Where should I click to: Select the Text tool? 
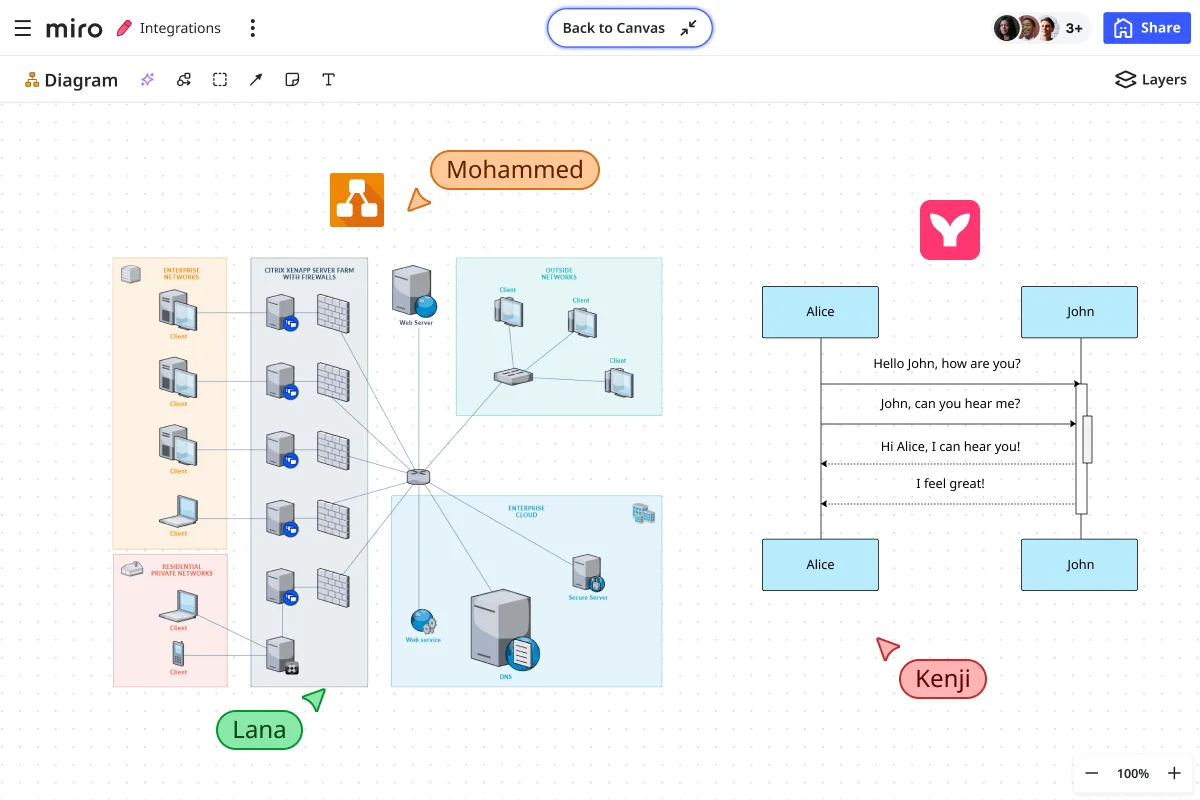[328, 80]
